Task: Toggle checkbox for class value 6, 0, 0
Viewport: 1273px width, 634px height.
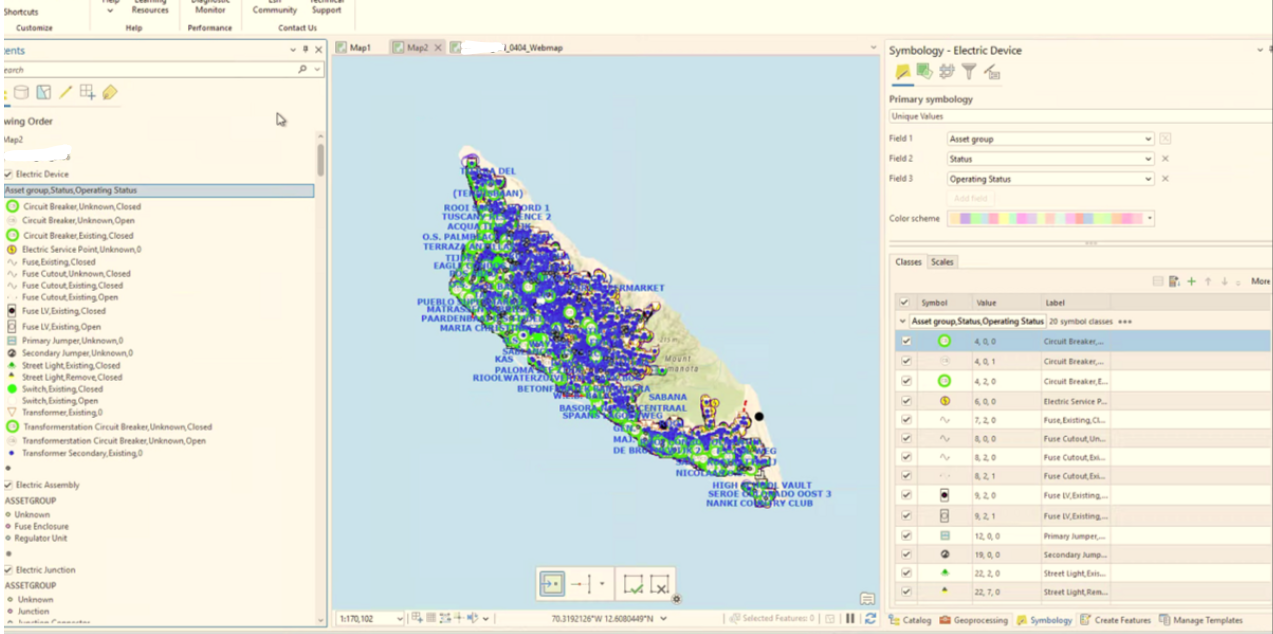Action: (906, 400)
